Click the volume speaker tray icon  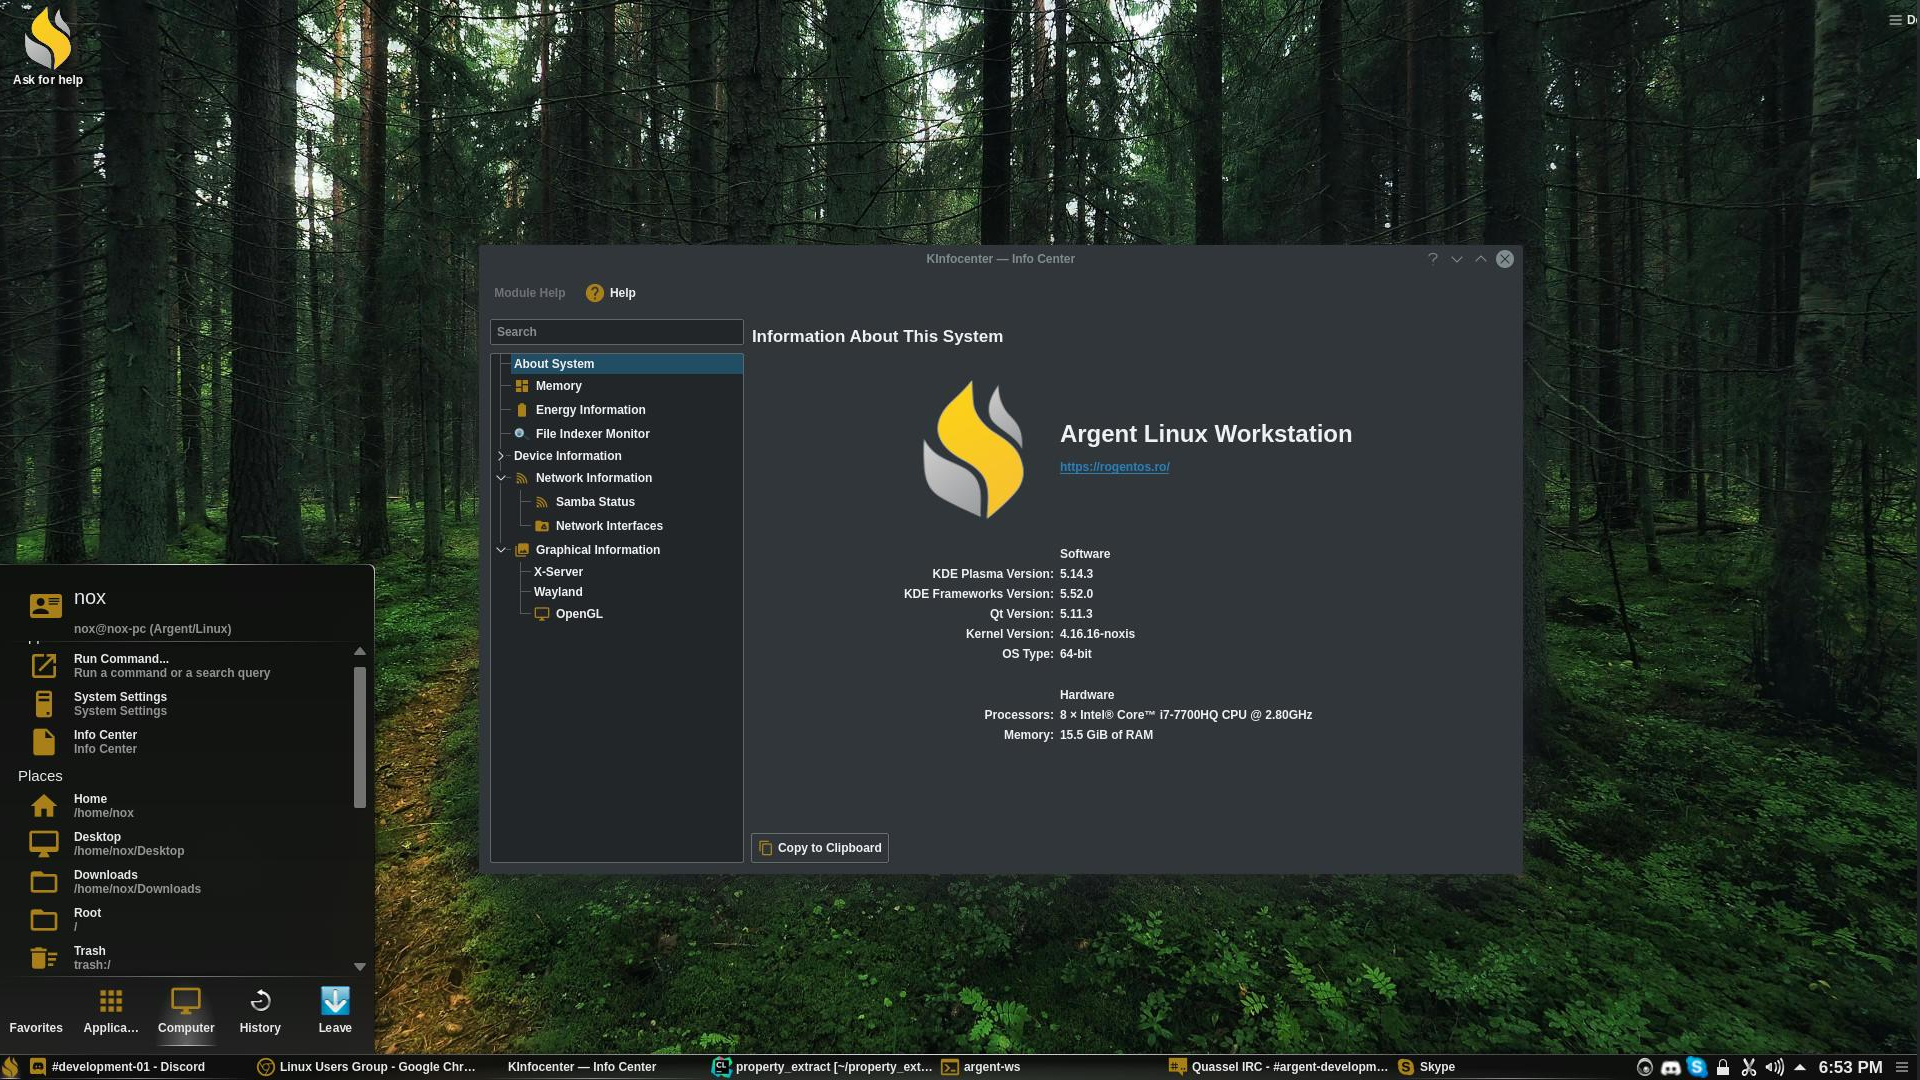tap(1774, 1067)
